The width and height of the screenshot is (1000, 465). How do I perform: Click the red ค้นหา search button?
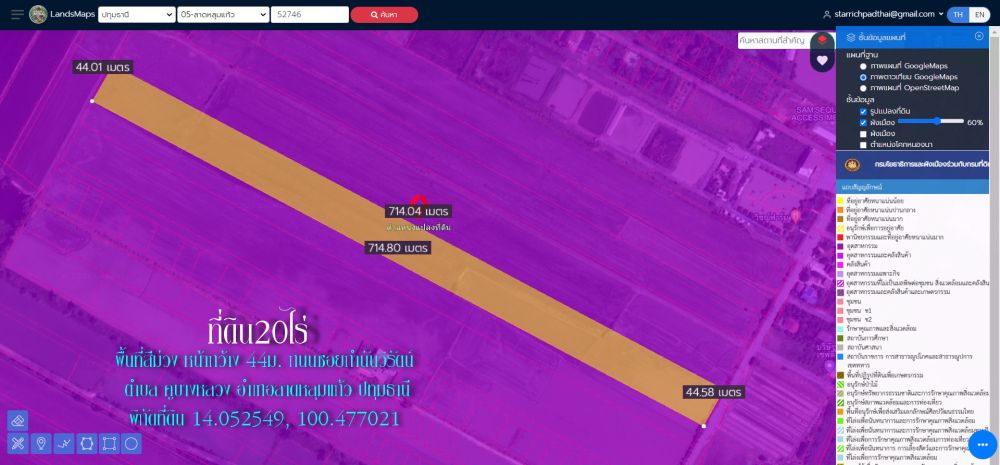tap(384, 15)
